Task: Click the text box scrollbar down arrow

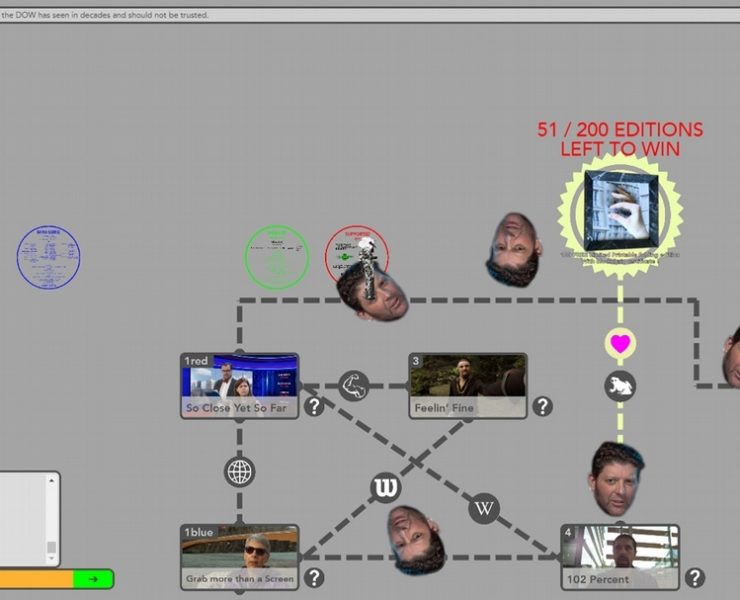Action: click(x=51, y=560)
